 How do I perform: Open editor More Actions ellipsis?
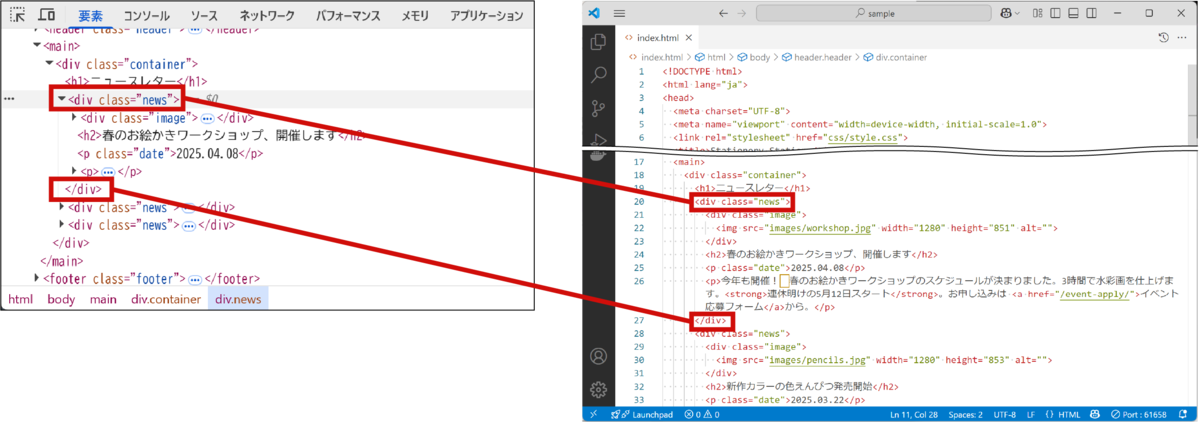[x=1184, y=37]
